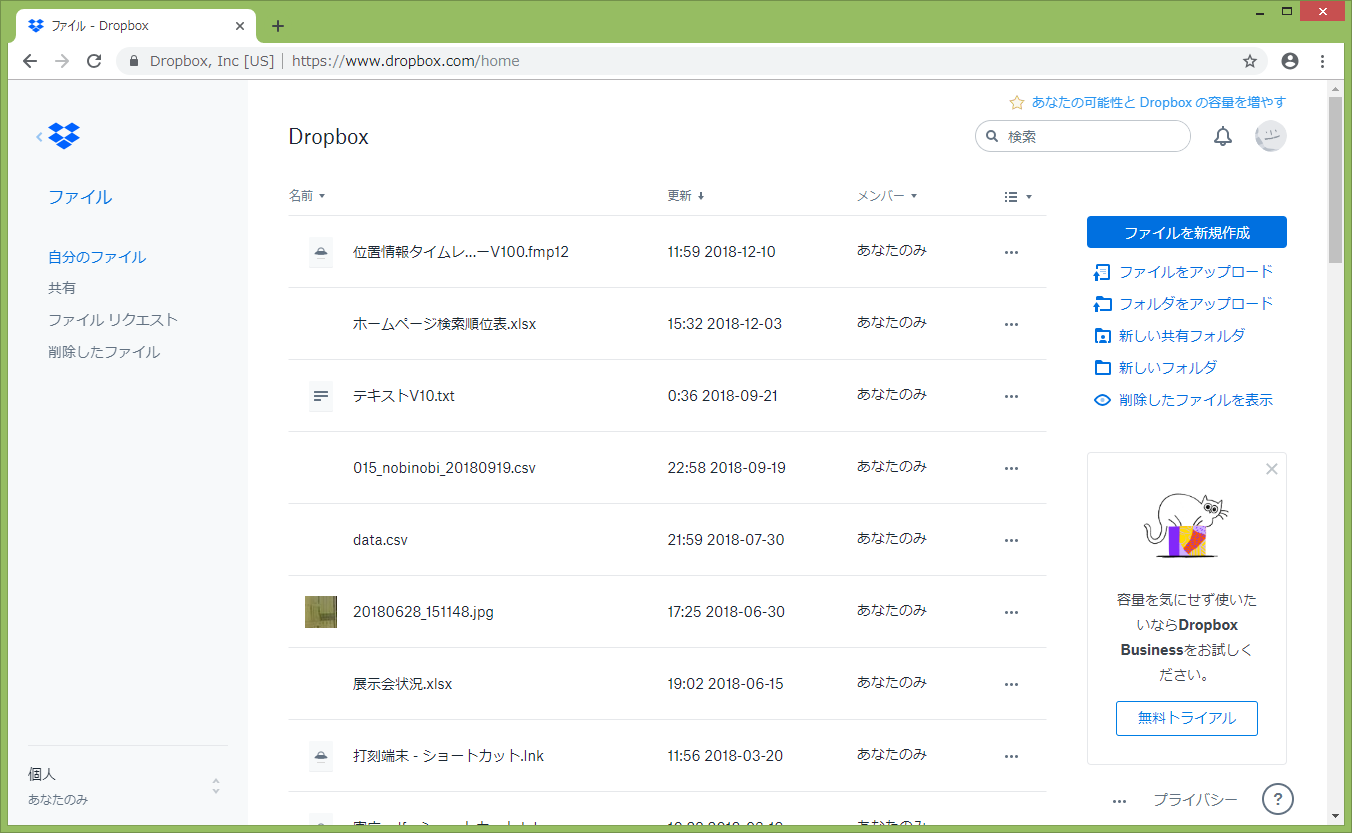
Task: Start the 無料トライアル
Action: (1187, 718)
